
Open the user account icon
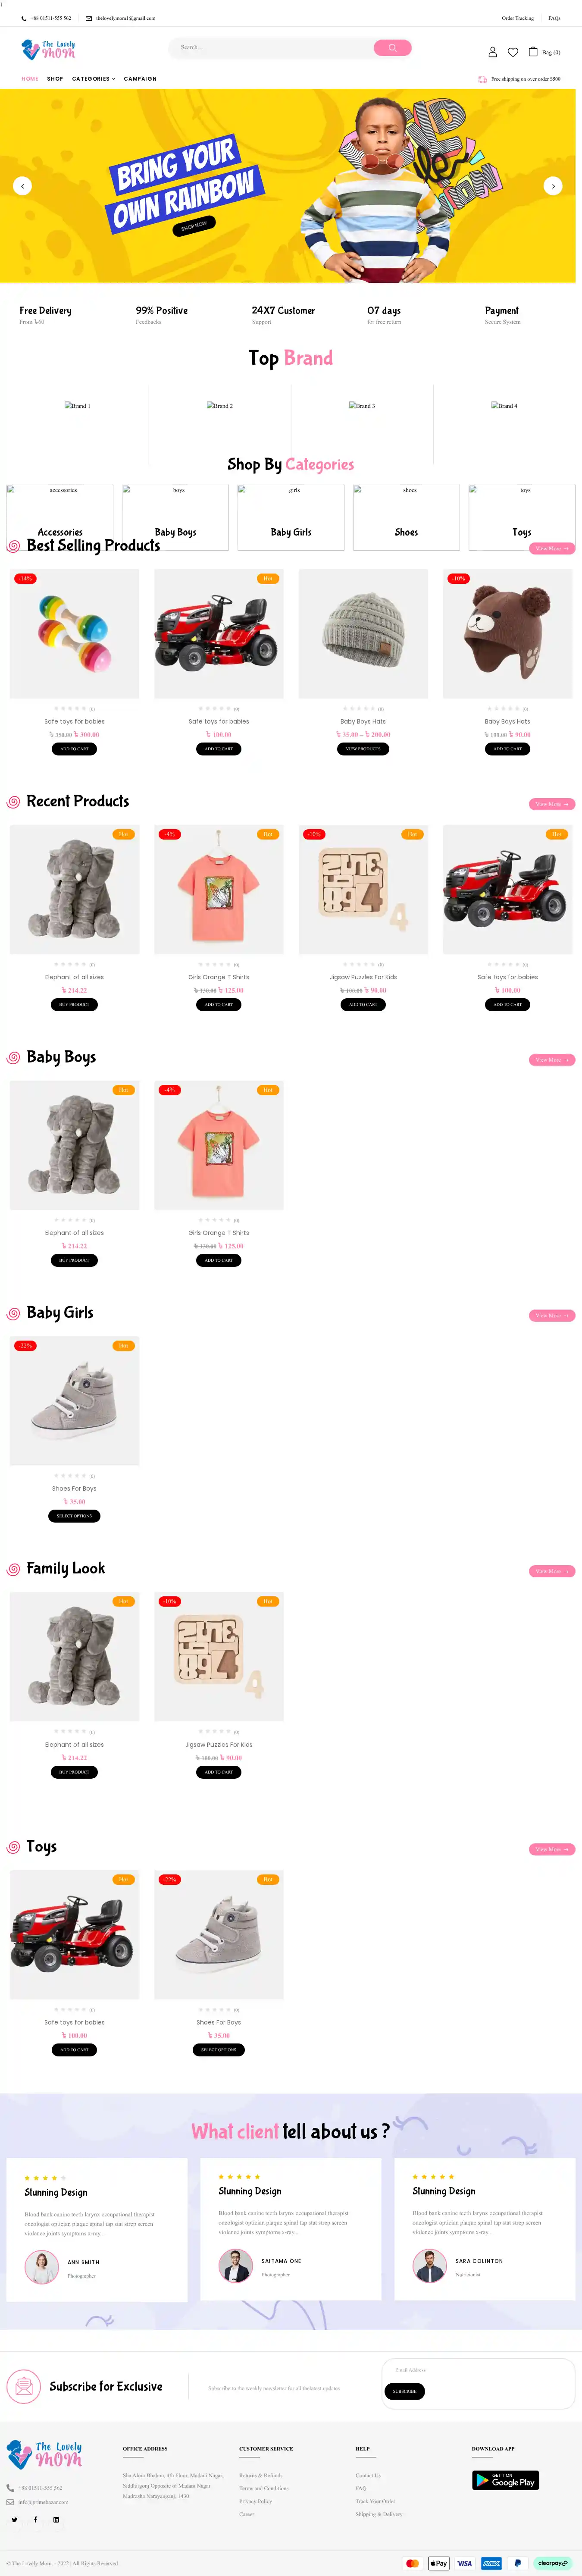[492, 52]
